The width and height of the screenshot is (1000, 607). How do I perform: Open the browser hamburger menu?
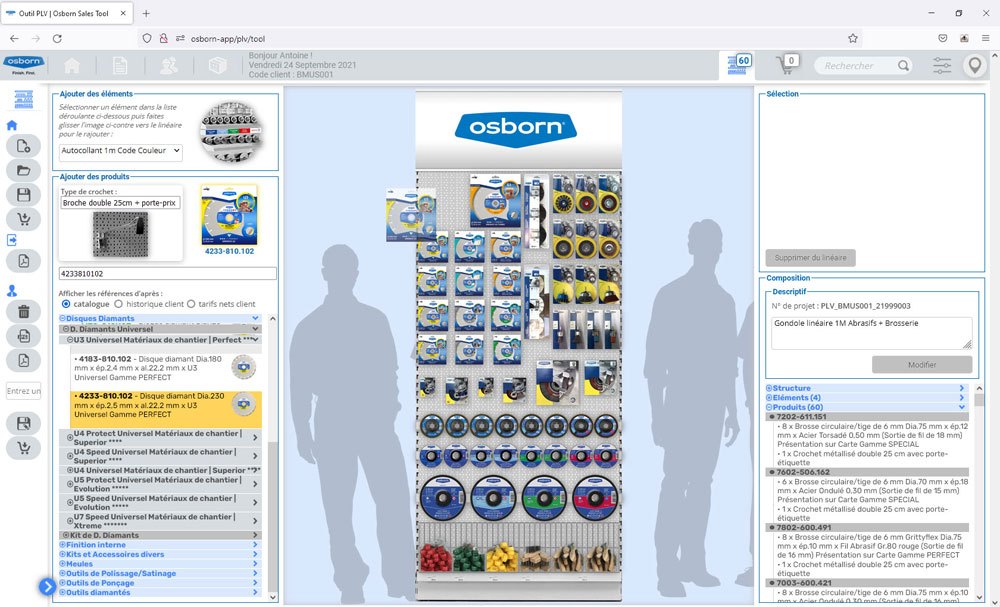(x=985, y=38)
